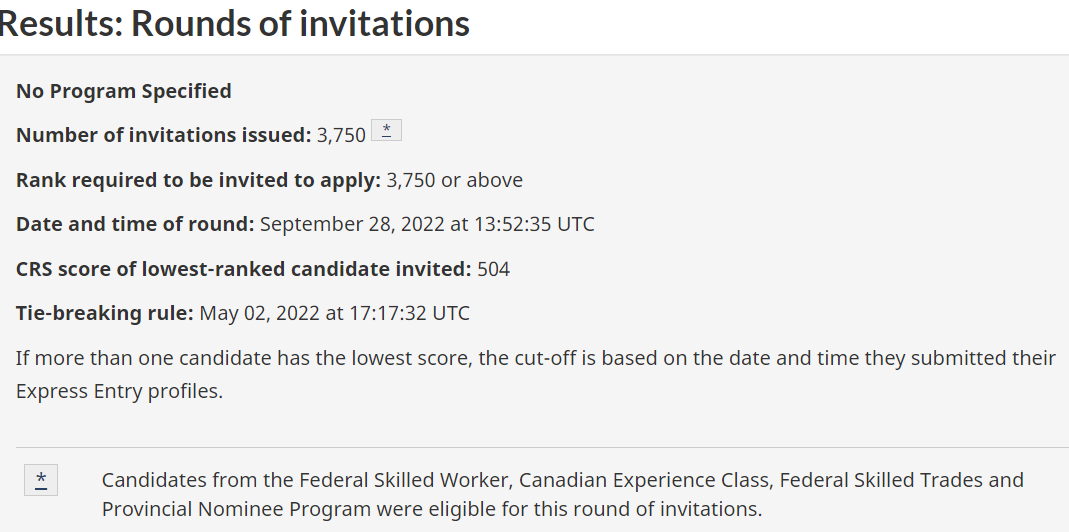
Task: Click the "Results: Rounds of invitations" heading
Action: [x=234, y=23]
